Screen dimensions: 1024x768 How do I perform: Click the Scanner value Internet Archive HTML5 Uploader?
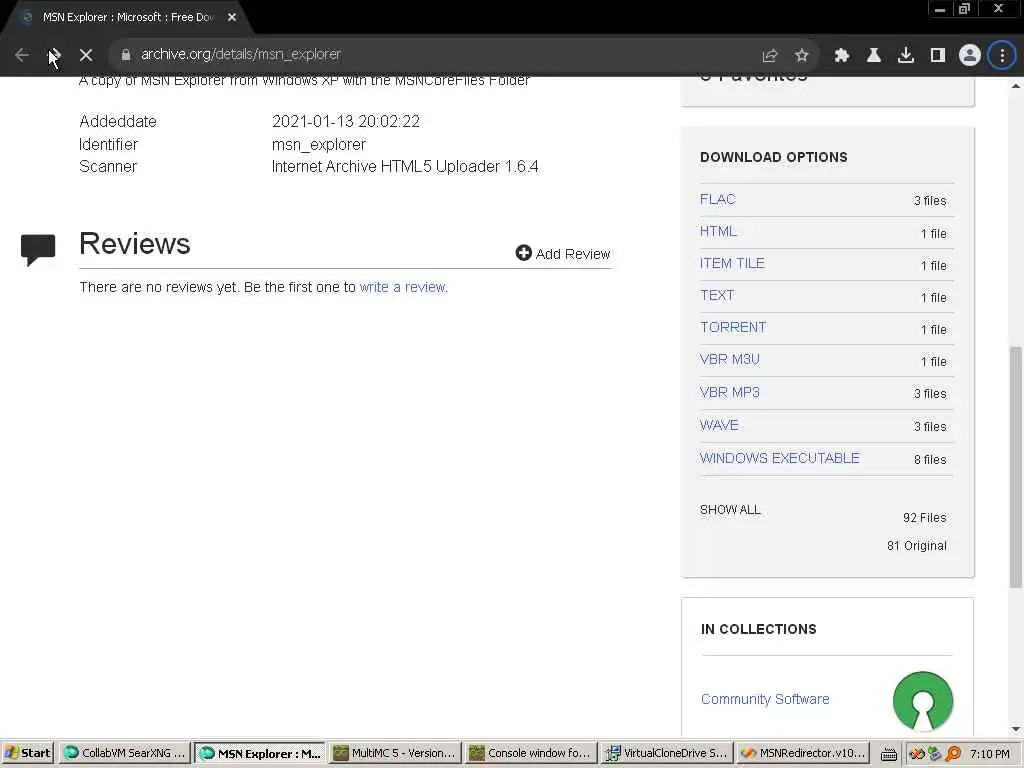405,167
